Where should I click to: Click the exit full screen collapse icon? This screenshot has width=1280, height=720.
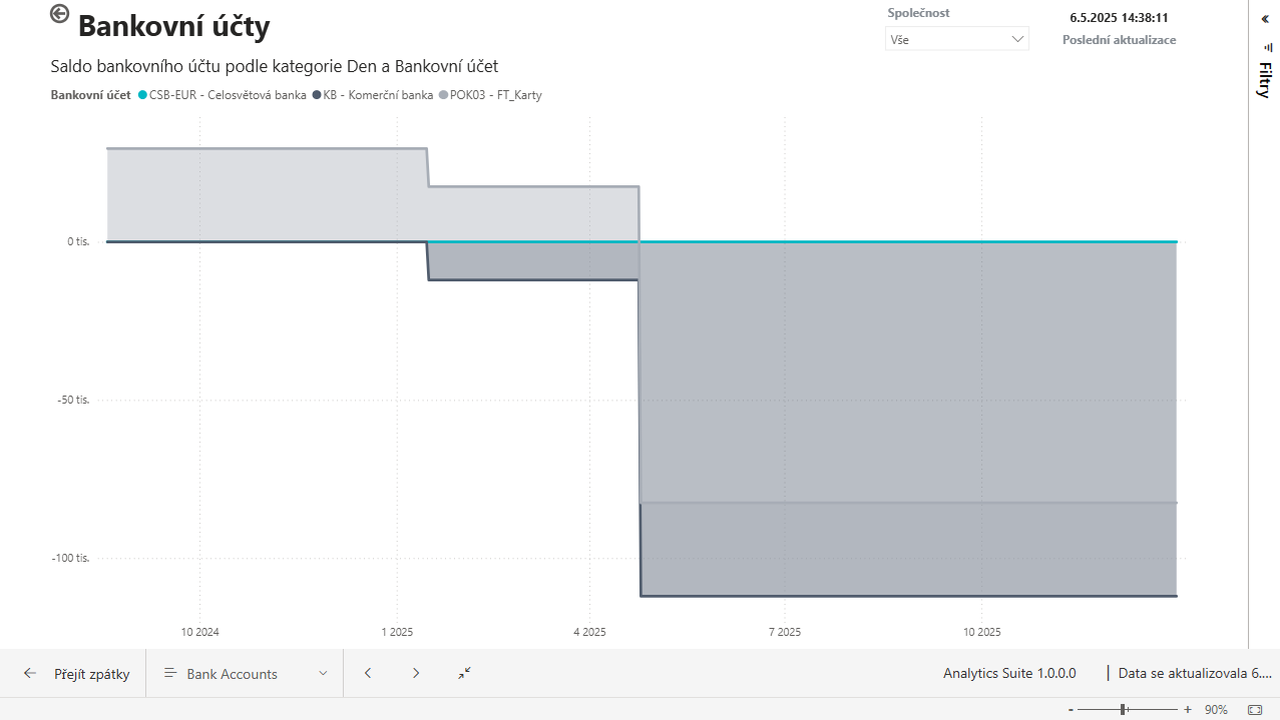(x=465, y=674)
